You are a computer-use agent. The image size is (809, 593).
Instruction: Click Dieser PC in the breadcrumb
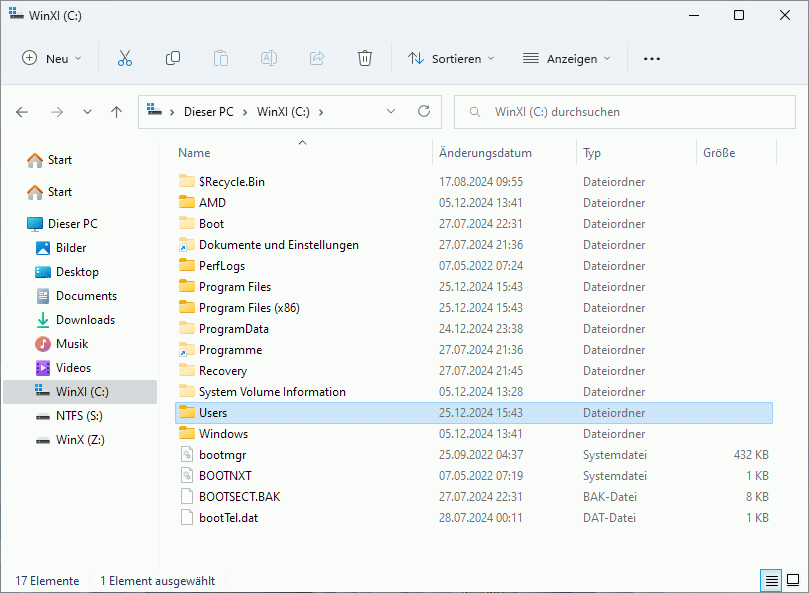coord(208,112)
